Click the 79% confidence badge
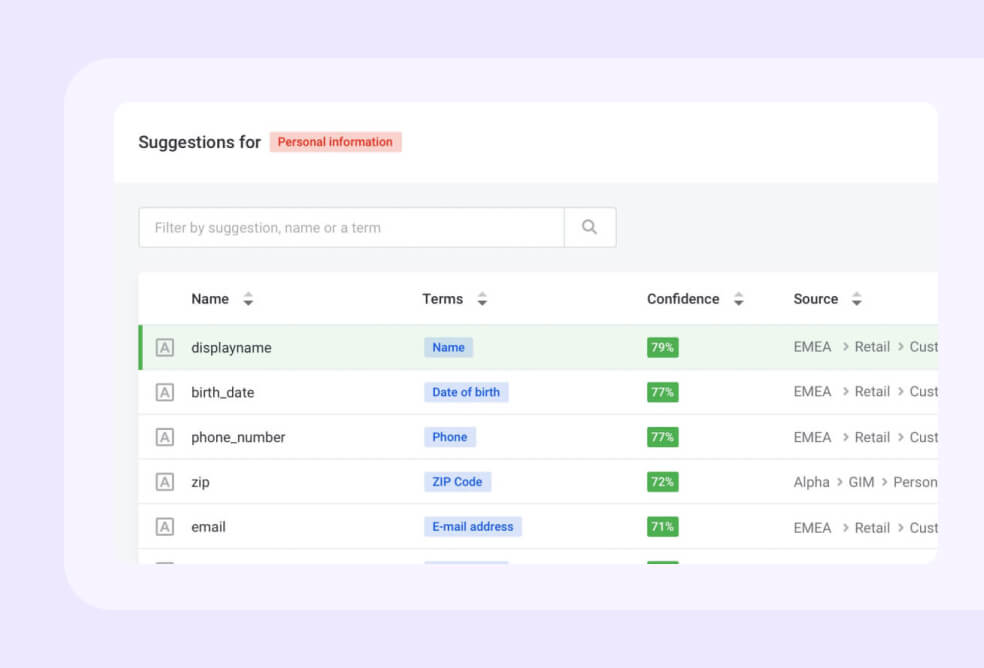984x668 pixels. coord(662,348)
